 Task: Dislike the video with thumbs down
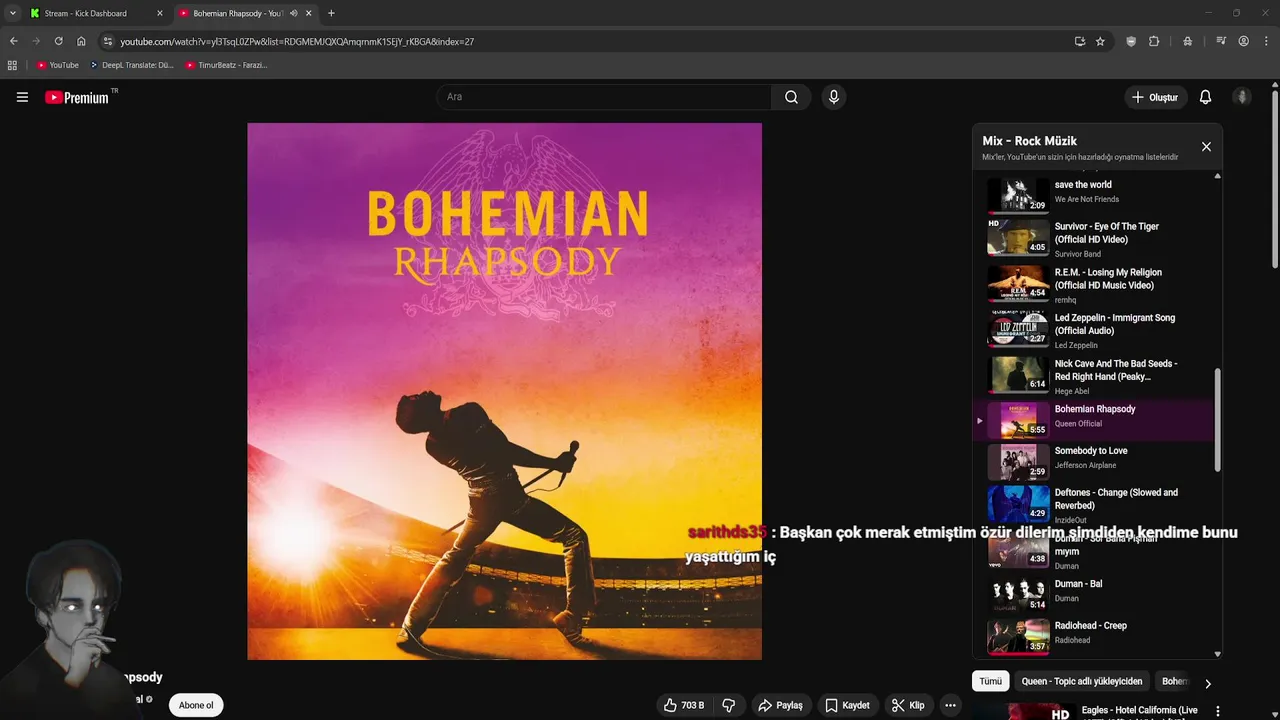[x=728, y=705]
